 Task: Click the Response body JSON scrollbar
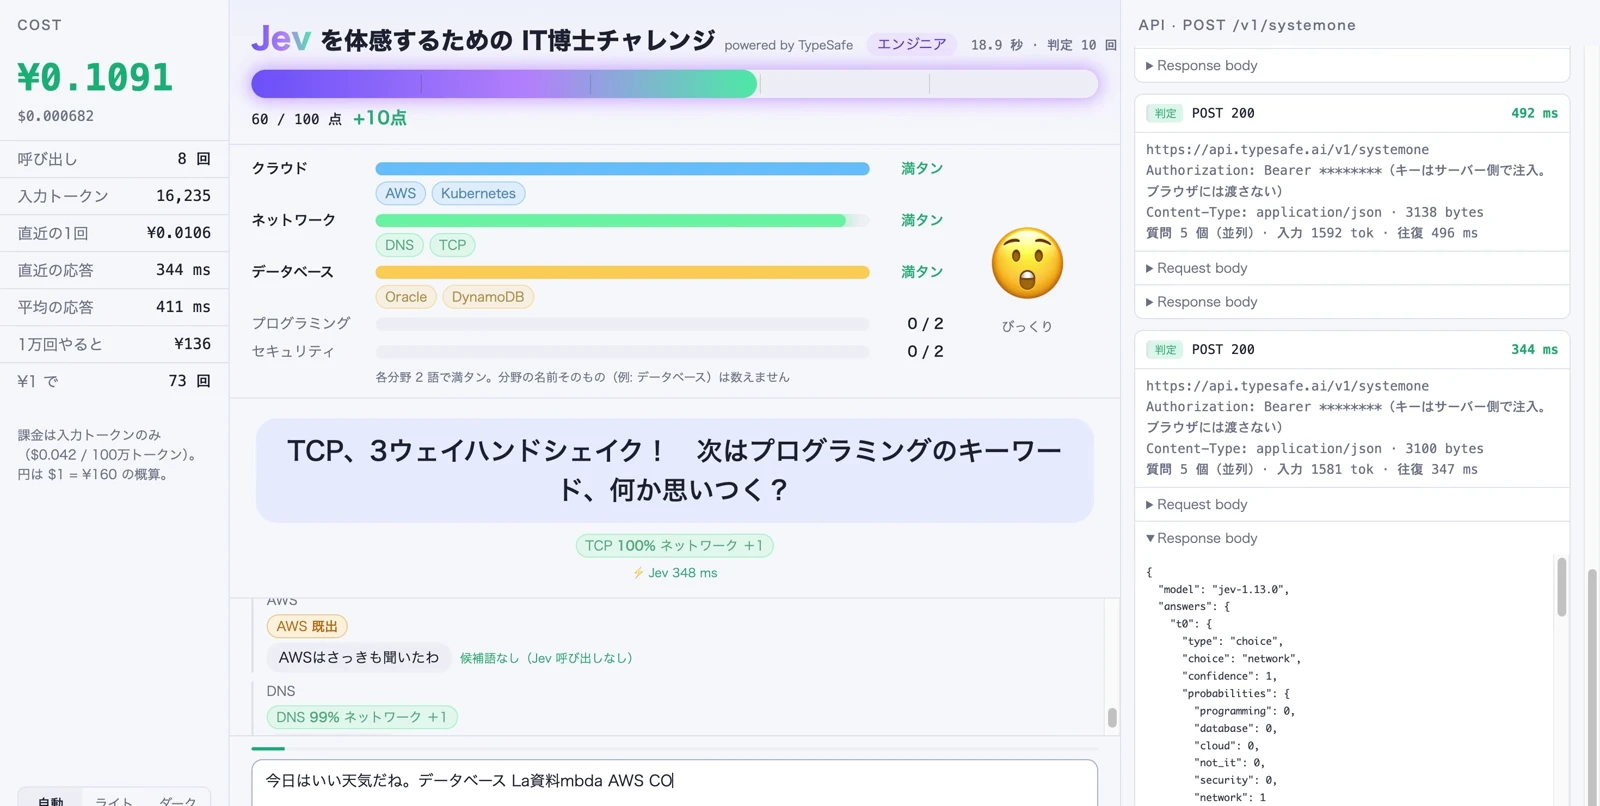click(1562, 587)
